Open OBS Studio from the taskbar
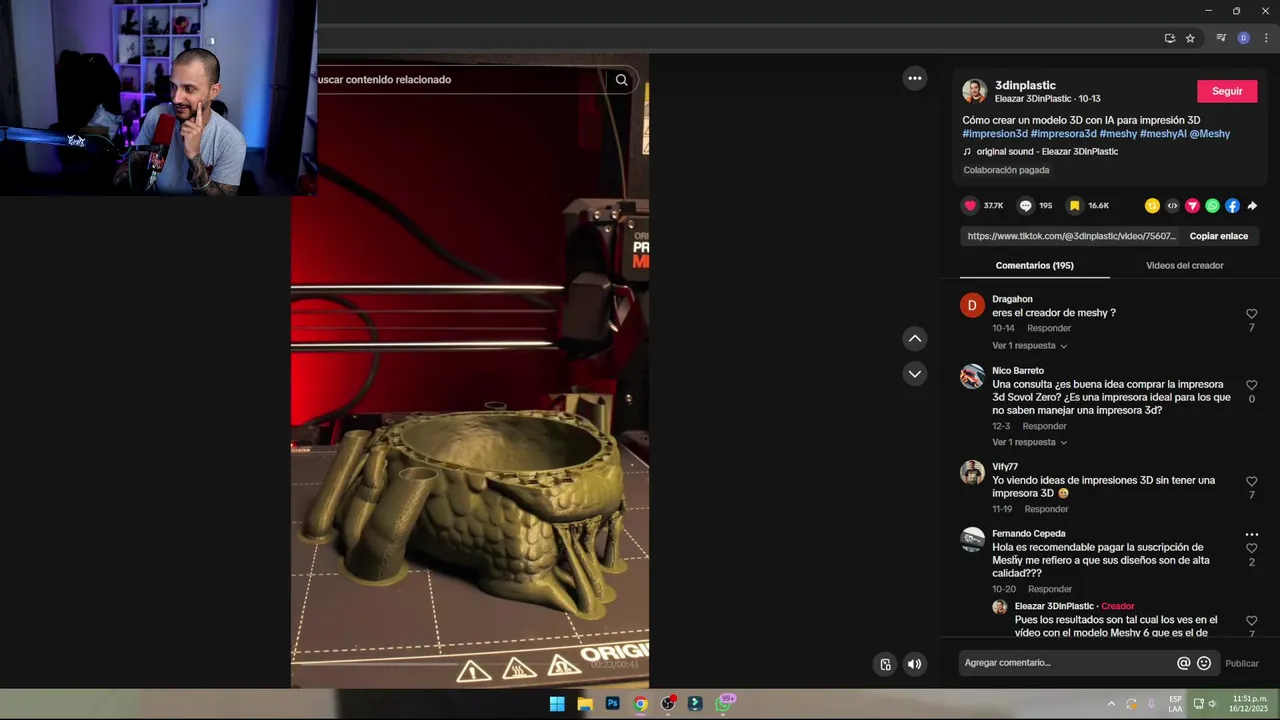The height and width of the screenshot is (720, 1280). point(668,704)
